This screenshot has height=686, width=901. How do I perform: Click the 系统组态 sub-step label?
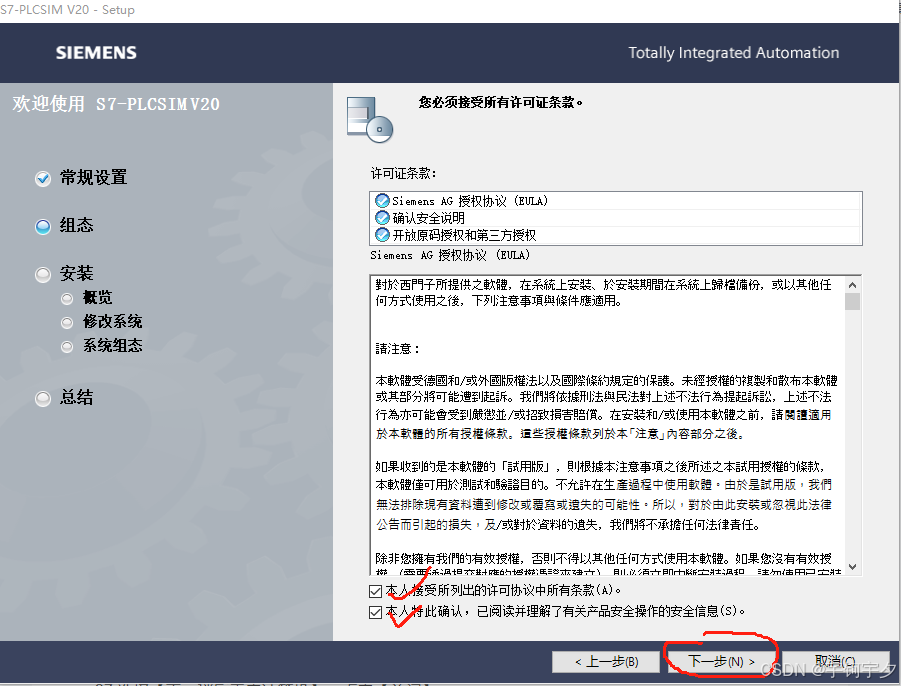point(113,346)
